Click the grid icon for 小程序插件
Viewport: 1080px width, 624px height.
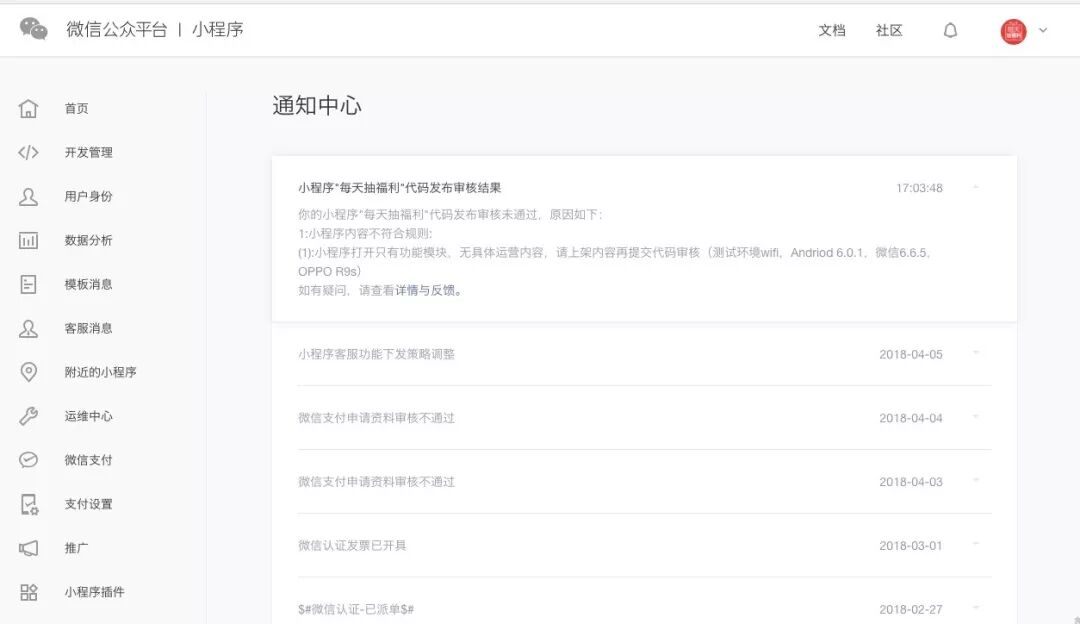(x=28, y=592)
